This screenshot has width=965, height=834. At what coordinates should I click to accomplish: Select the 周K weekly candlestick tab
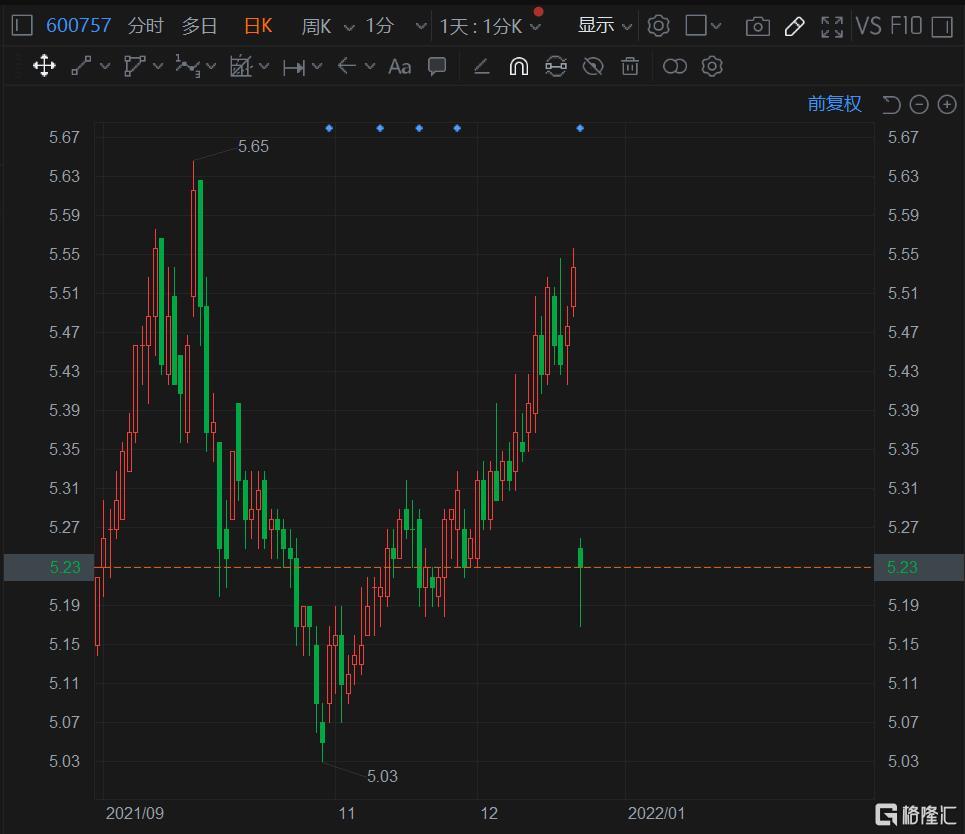316,26
